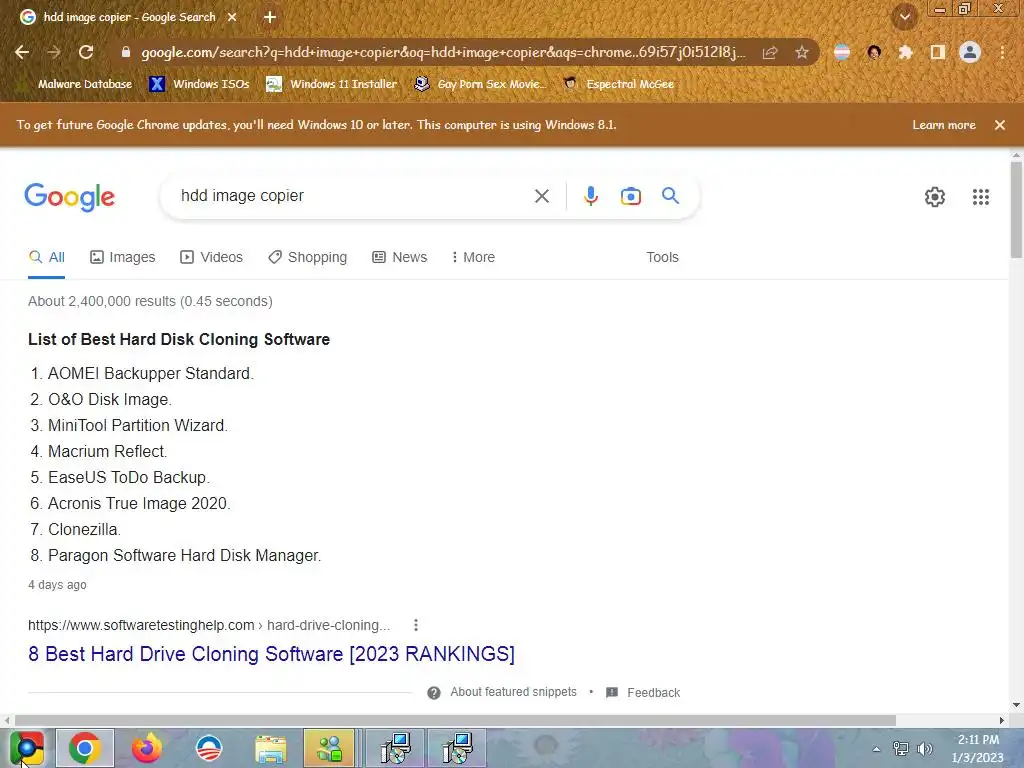Image resolution: width=1024 pixels, height=768 pixels.
Task: Search by image with the camera icon
Action: click(x=630, y=196)
